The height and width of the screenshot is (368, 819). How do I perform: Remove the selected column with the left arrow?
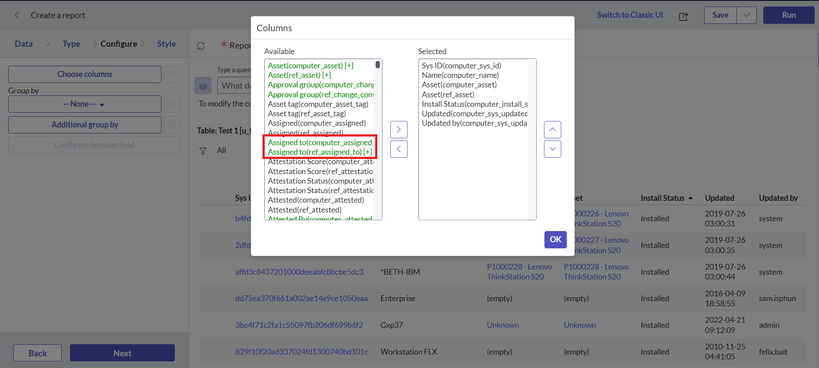(399, 149)
